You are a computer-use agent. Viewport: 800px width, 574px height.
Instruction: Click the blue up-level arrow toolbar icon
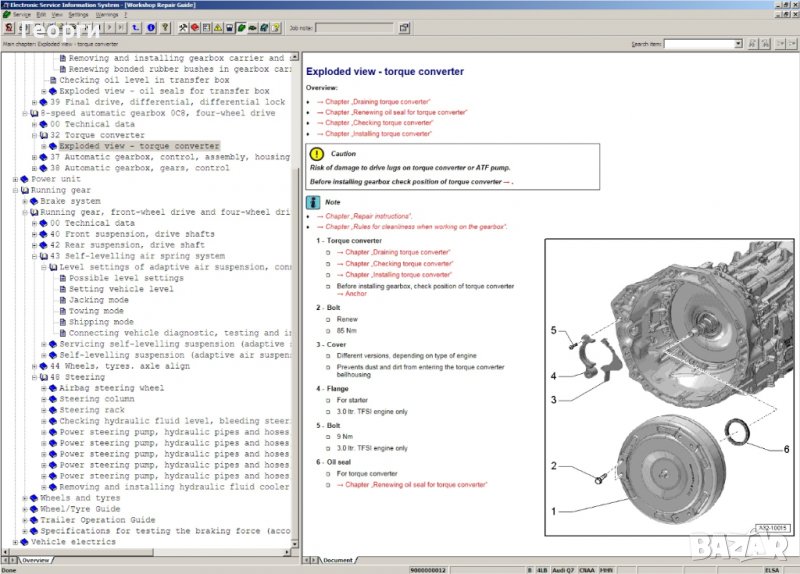point(135,28)
